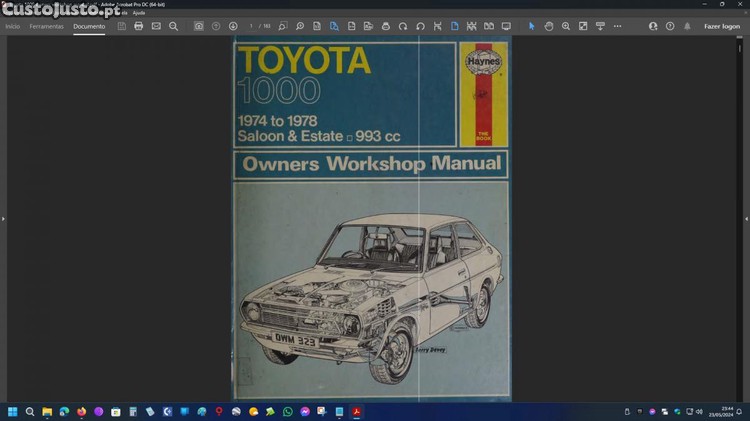Switch to the Início tab
Viewport: 750px width, 421px height.
point(13,26)
